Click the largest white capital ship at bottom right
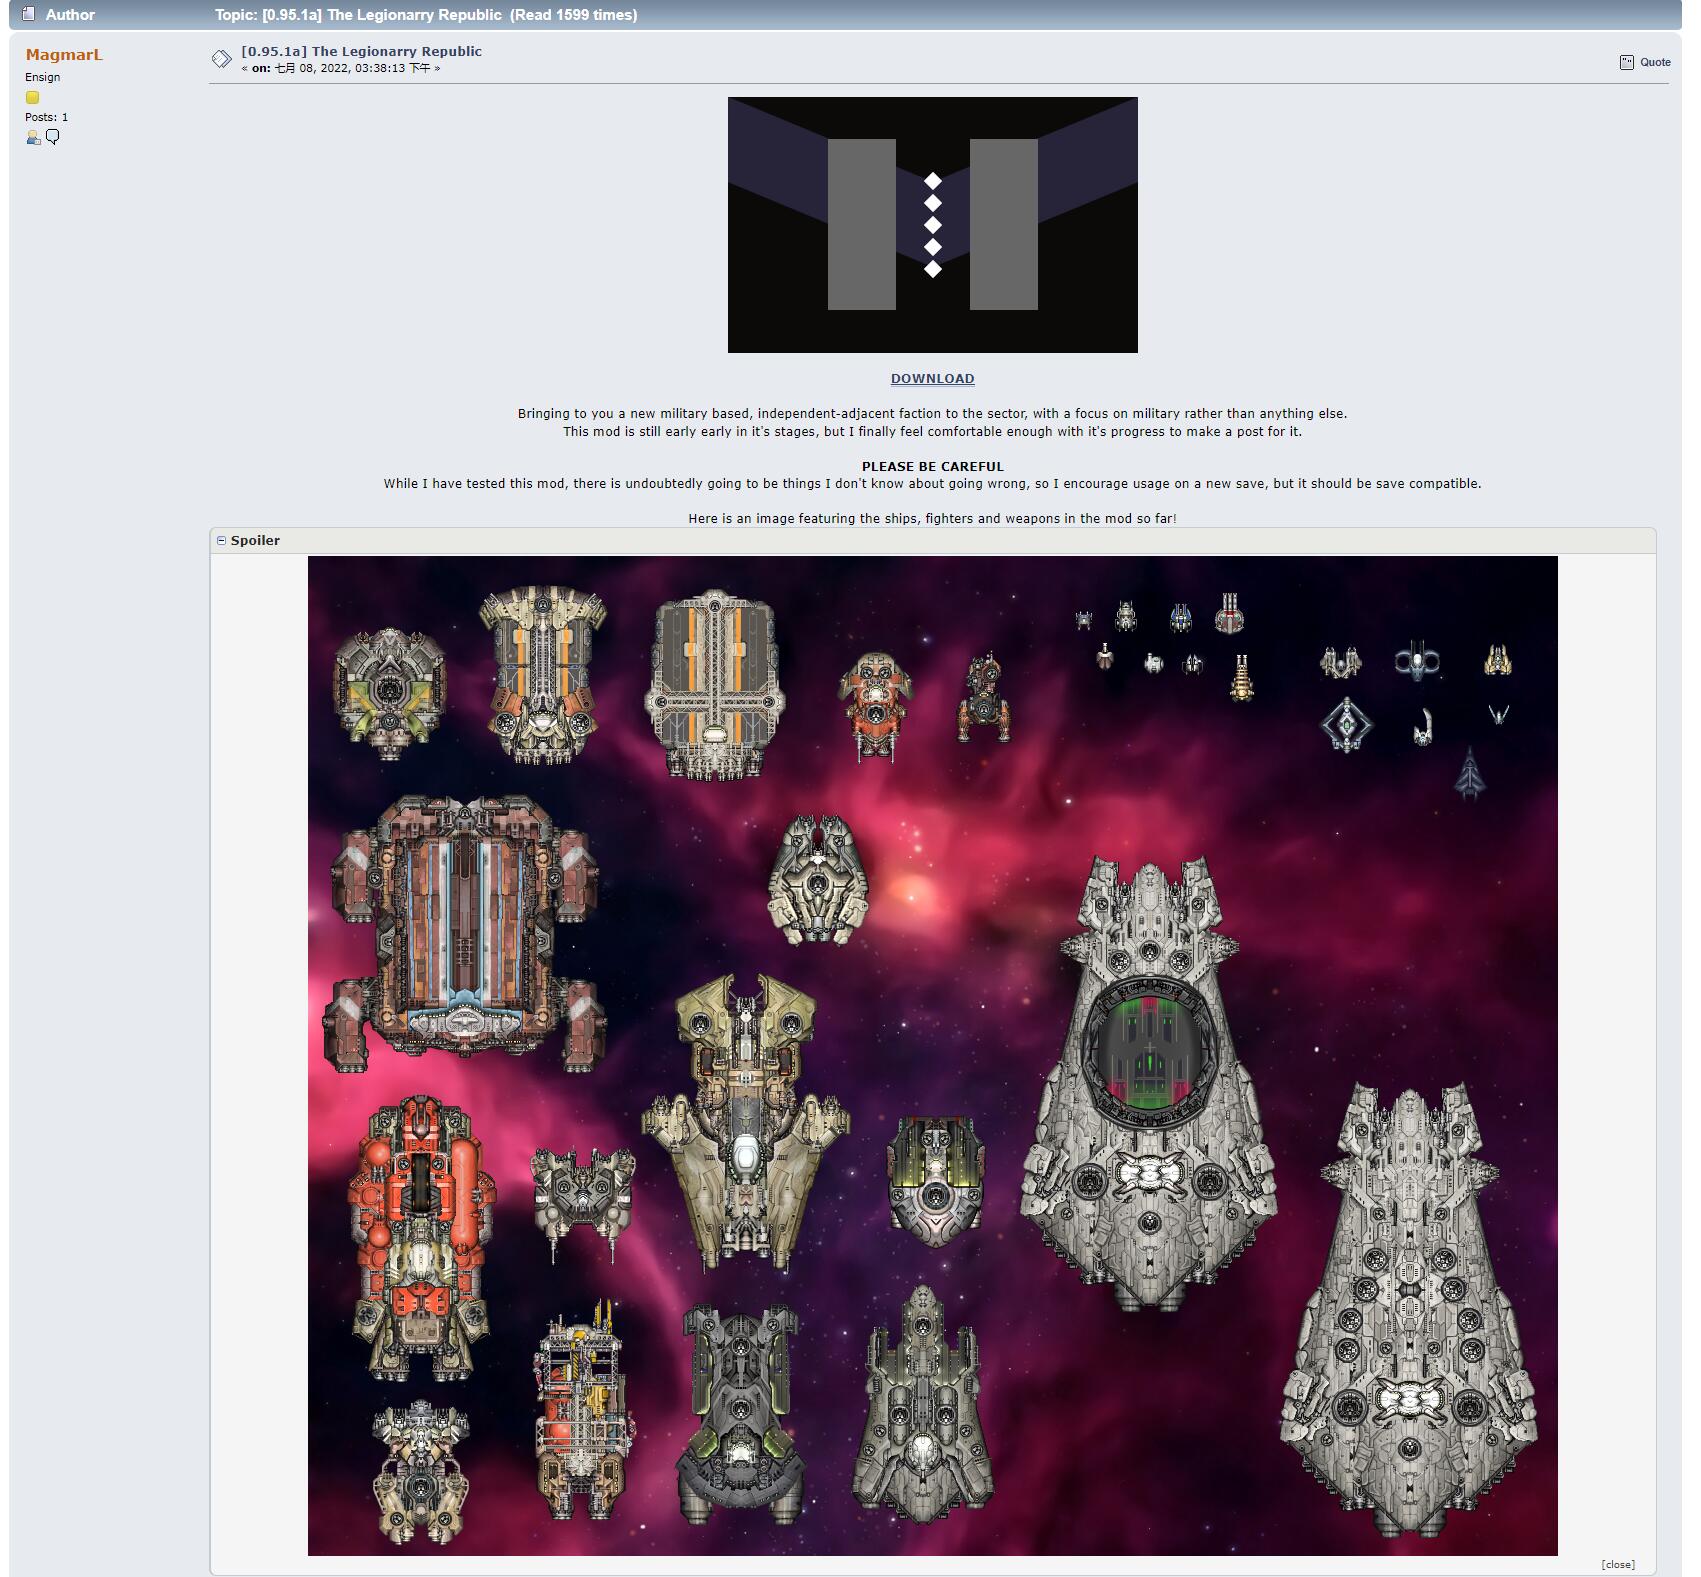This screenshot has height=1577, width=1701. pyautogui.click(x=1408, y=1310)
